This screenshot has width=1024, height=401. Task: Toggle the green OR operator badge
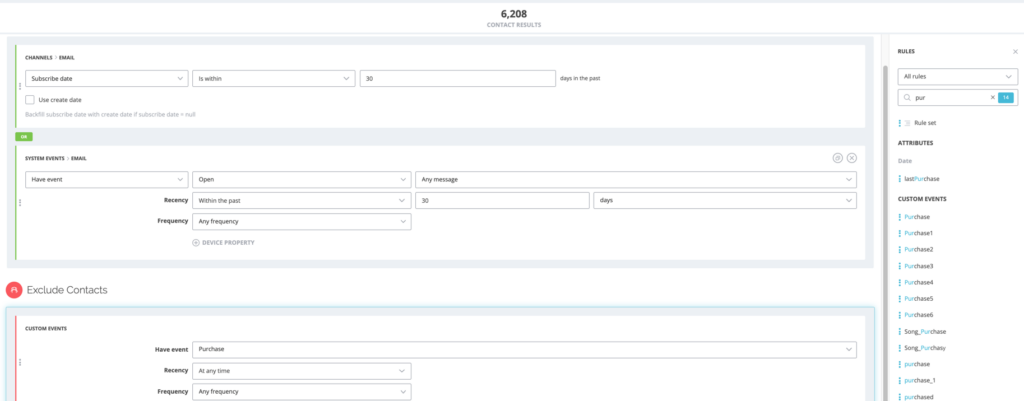(23, 136)
